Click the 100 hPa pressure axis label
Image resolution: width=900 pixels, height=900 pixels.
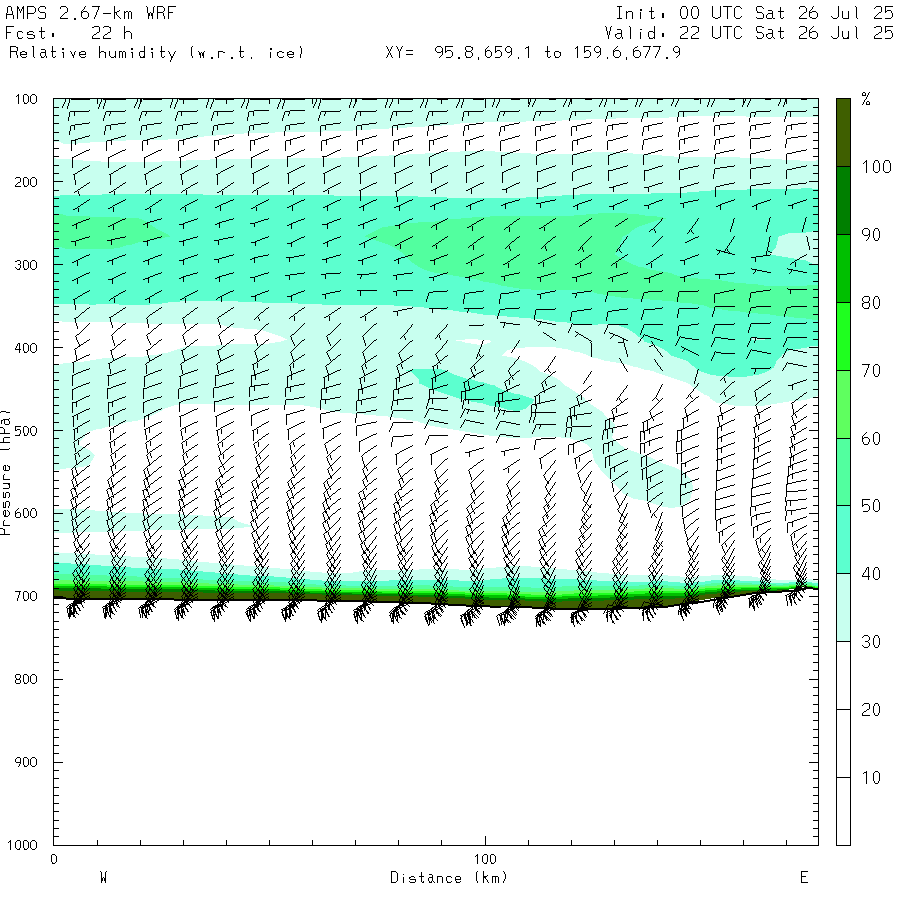coord(26,99)
